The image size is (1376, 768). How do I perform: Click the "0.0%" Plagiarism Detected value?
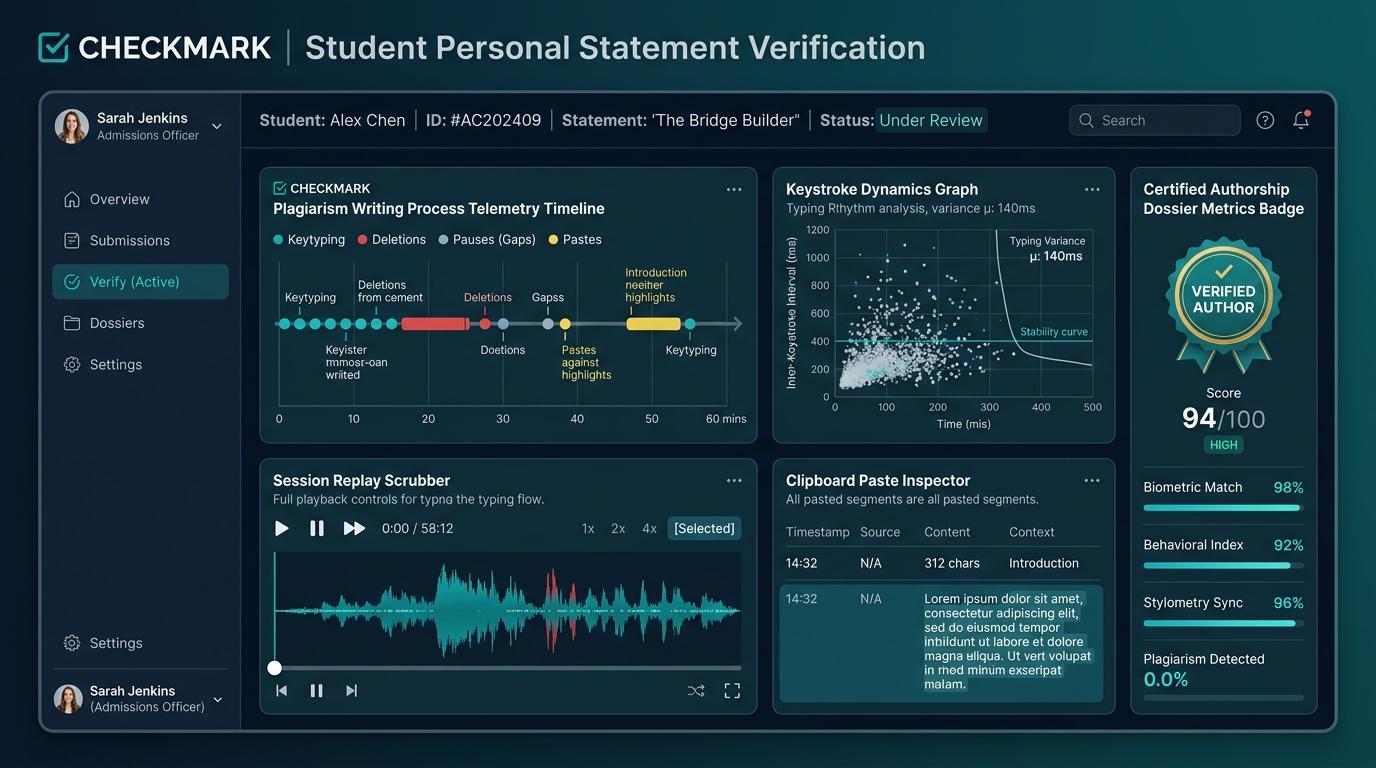pos(1166,680)
